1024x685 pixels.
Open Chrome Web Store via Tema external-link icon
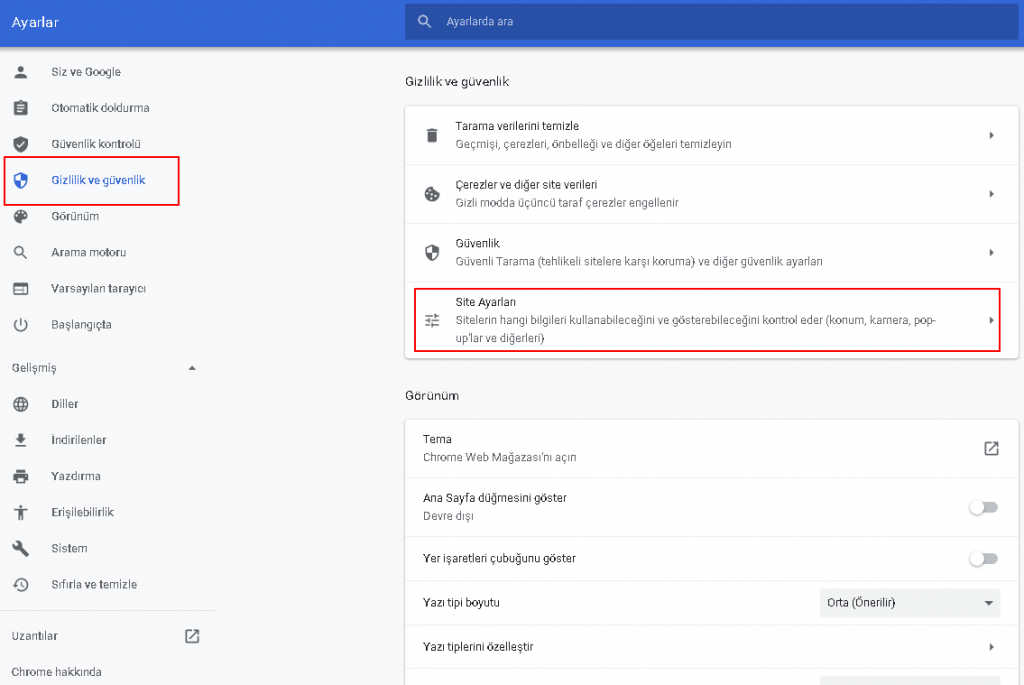click(990, 448)
